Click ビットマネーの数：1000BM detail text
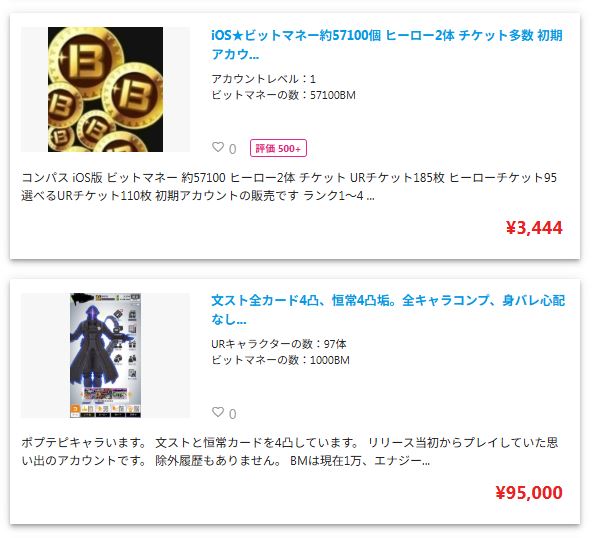This screenshot has width=594, height=538. [280, 360]
